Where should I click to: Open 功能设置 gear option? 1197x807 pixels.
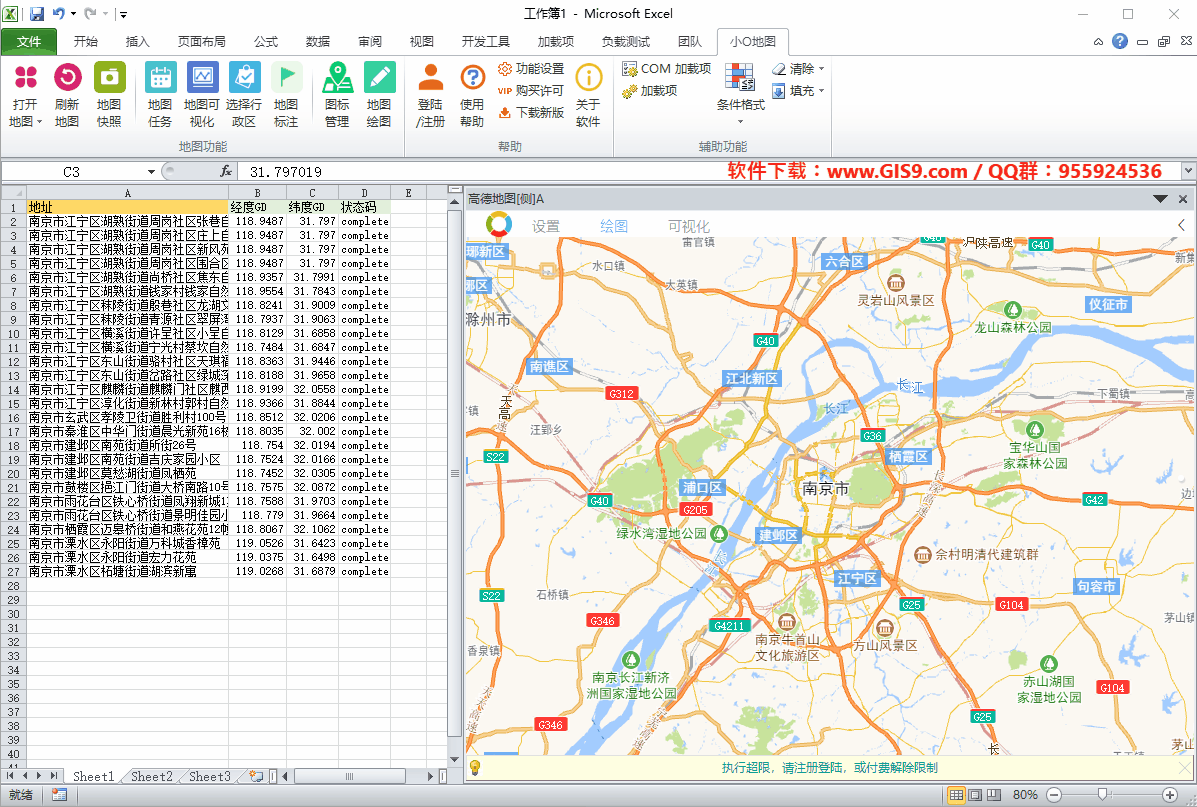point(531,69)
